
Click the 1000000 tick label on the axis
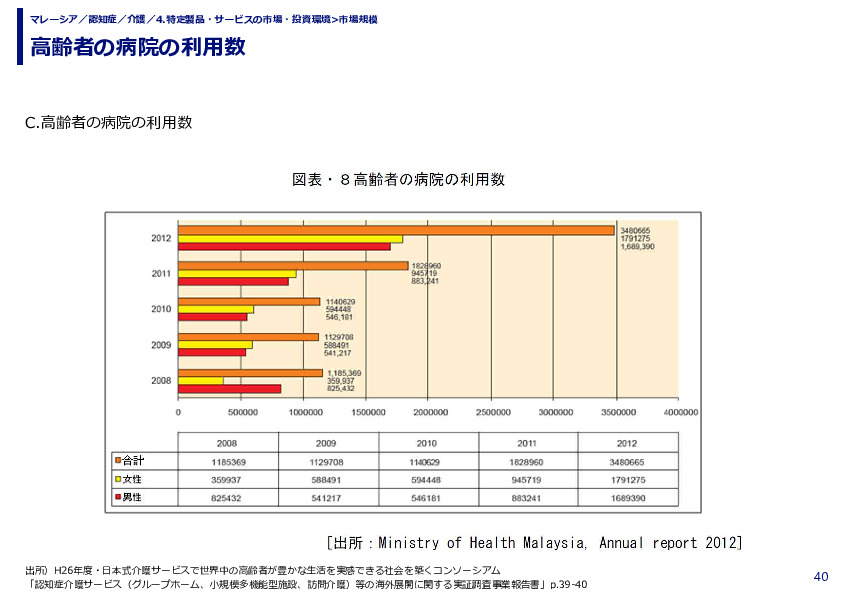pyautogui.click(x=306, y=412)
